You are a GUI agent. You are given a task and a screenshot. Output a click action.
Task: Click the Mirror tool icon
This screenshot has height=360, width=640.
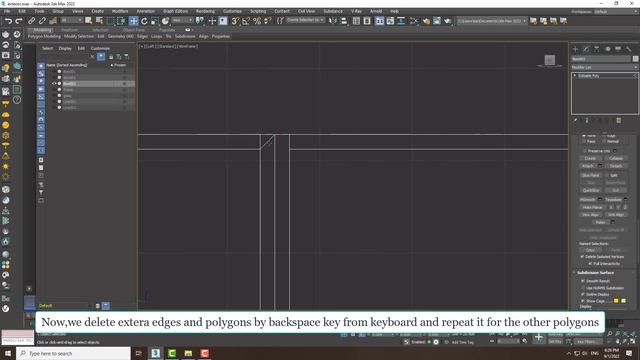coord(333,20)
